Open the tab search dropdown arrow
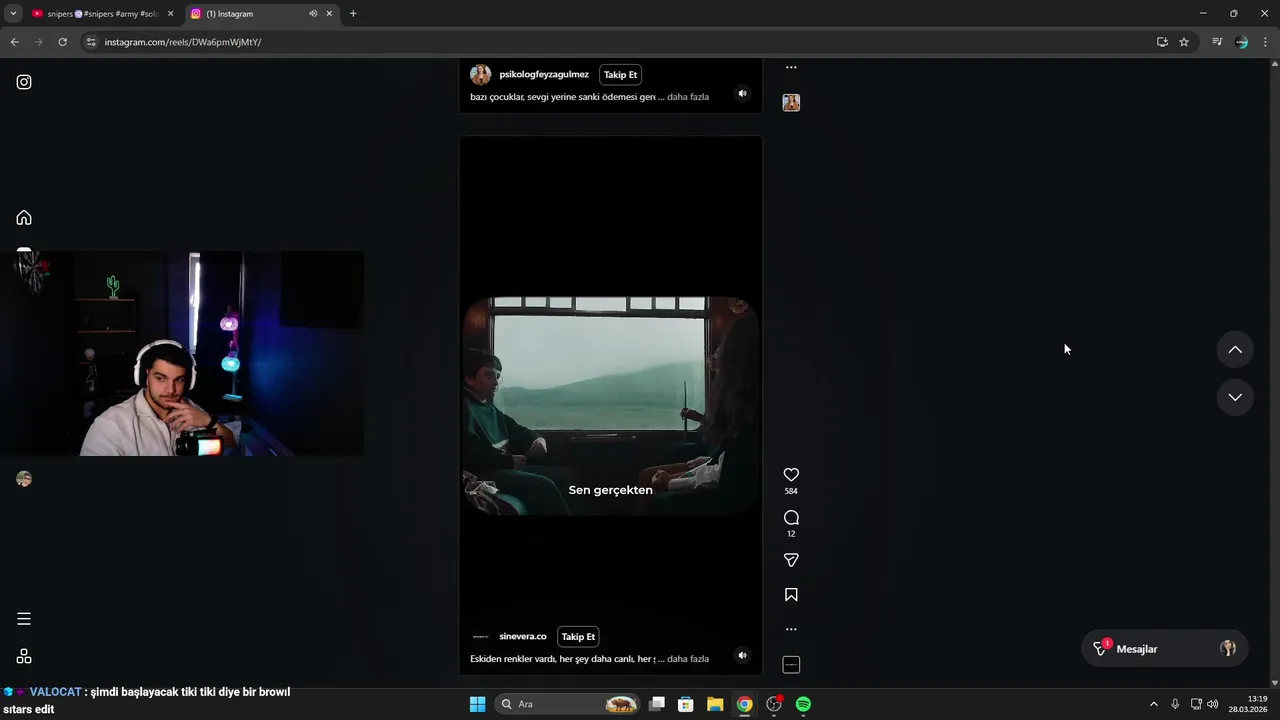The height and width of the screenshot is (720, 1280). click(13, 14)
